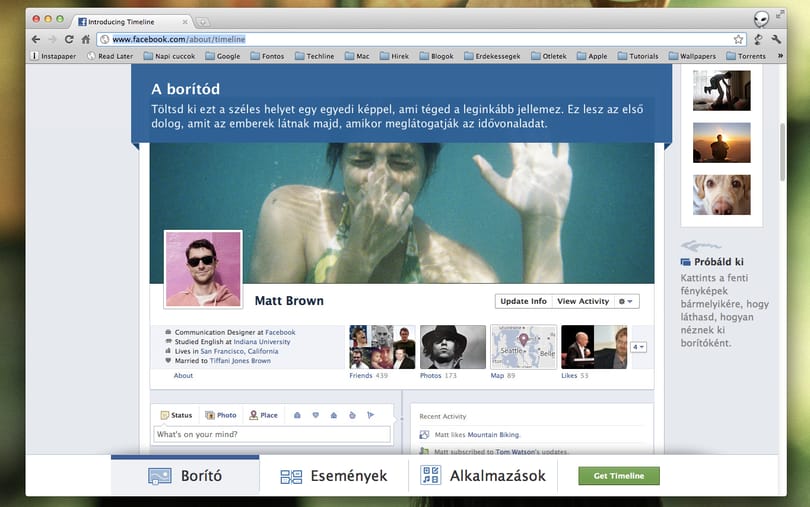Click the Update Info button

pos(523,301)
